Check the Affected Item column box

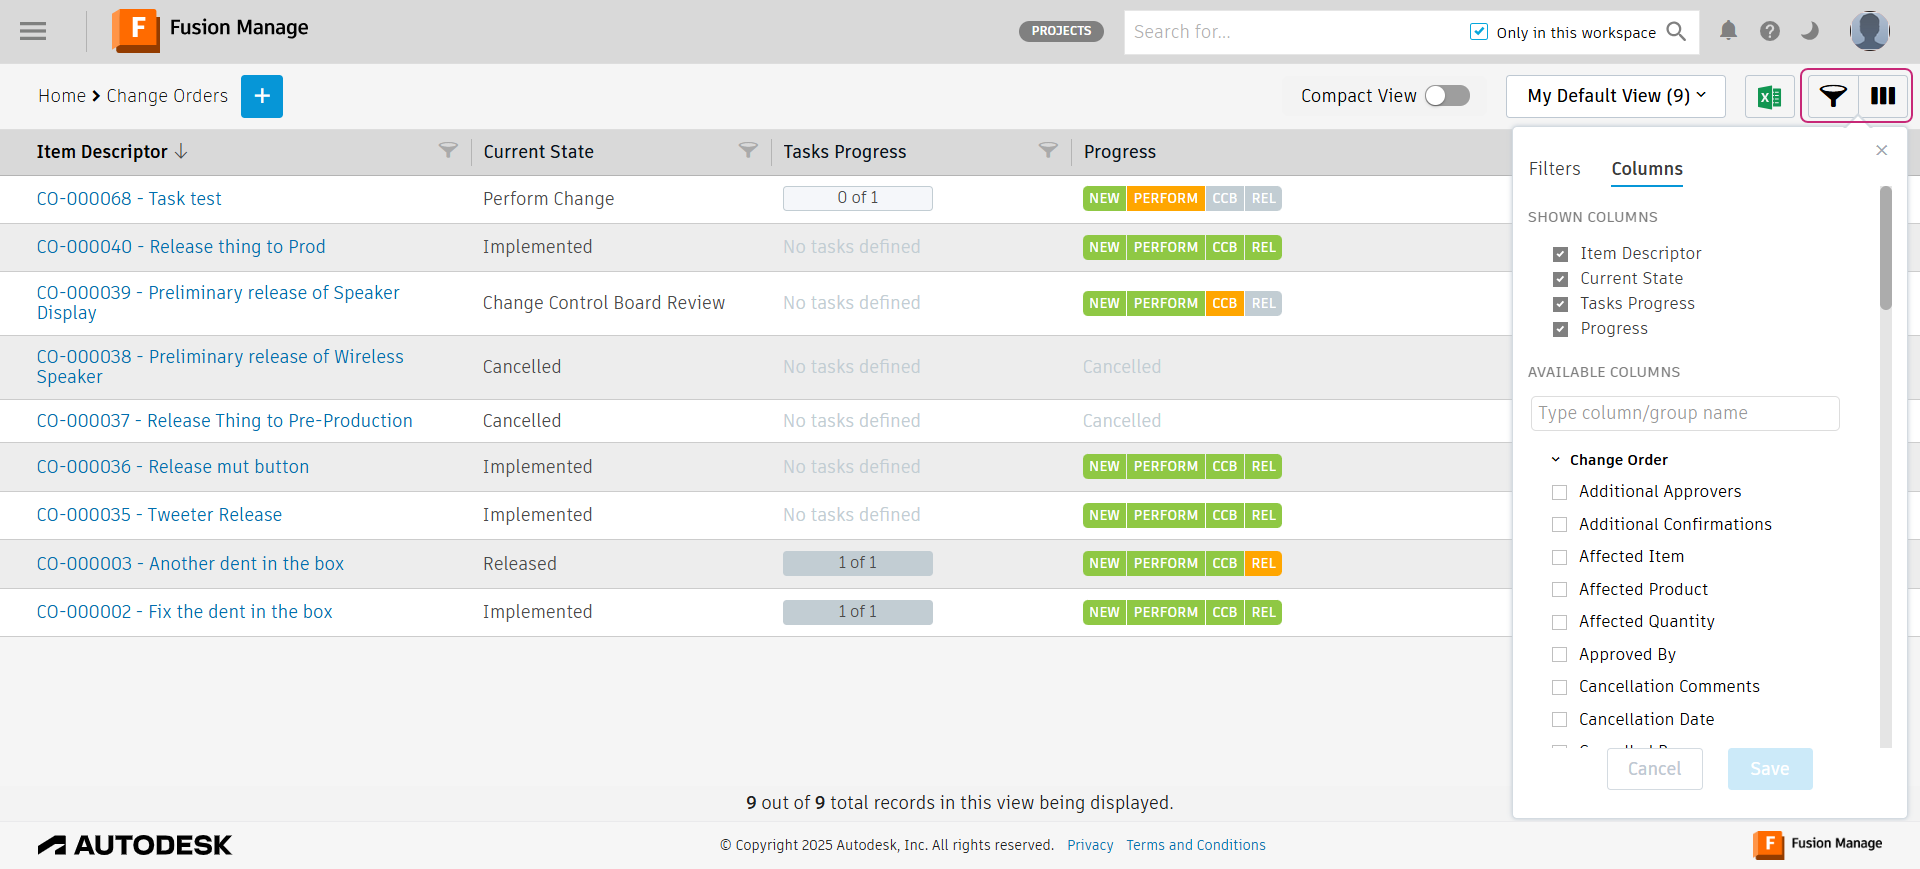click(x=1559, y=557)
